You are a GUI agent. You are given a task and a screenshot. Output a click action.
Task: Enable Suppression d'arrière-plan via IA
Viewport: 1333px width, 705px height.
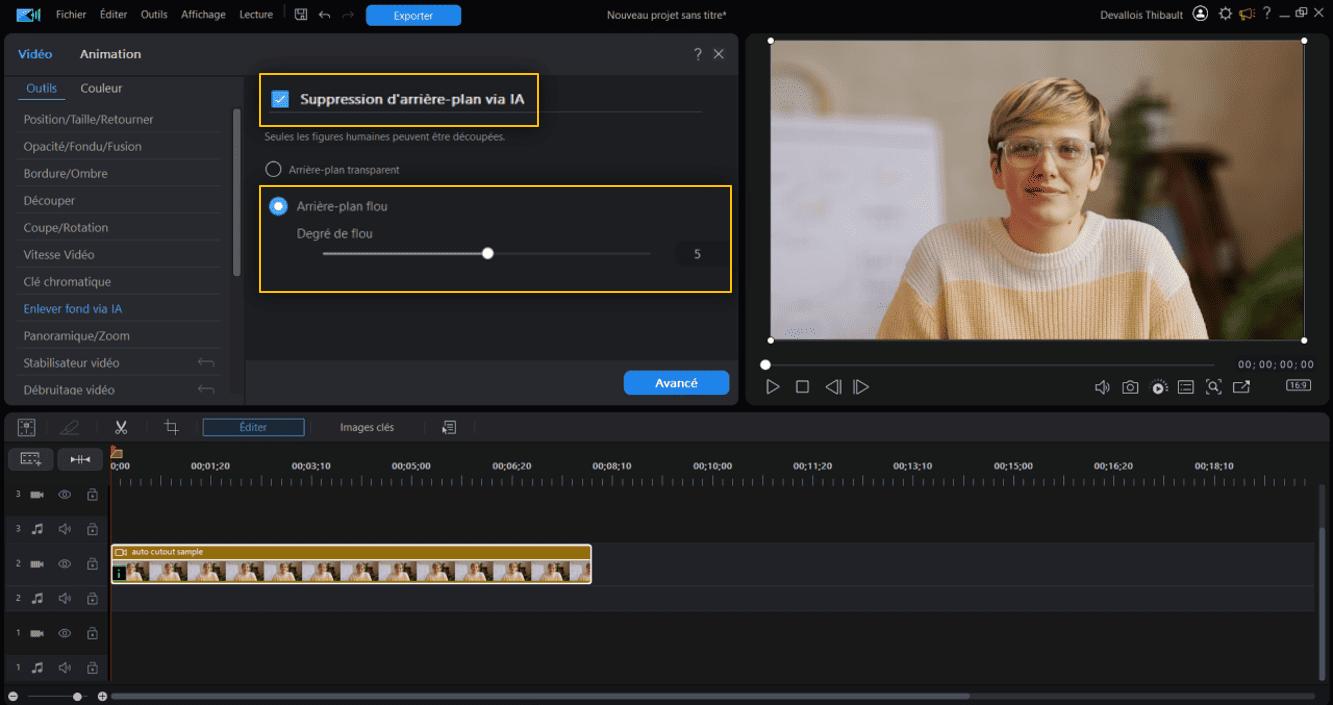[x=279, y=100]
